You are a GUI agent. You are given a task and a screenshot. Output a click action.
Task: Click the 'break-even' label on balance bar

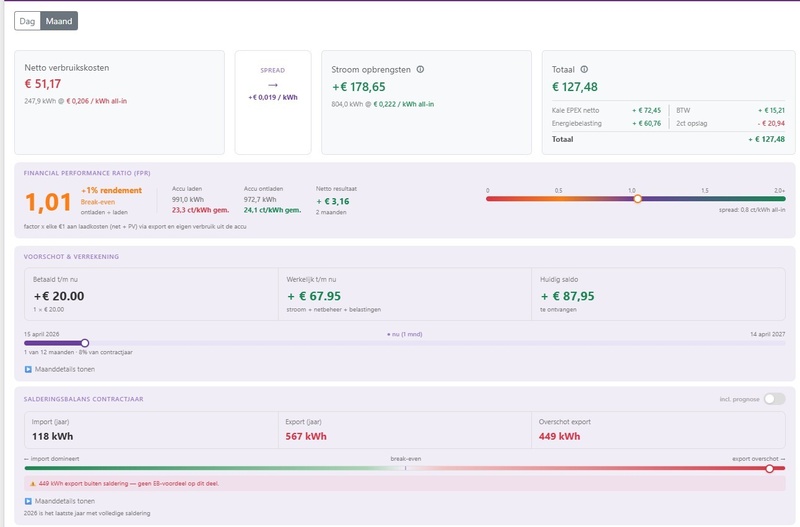406,459
